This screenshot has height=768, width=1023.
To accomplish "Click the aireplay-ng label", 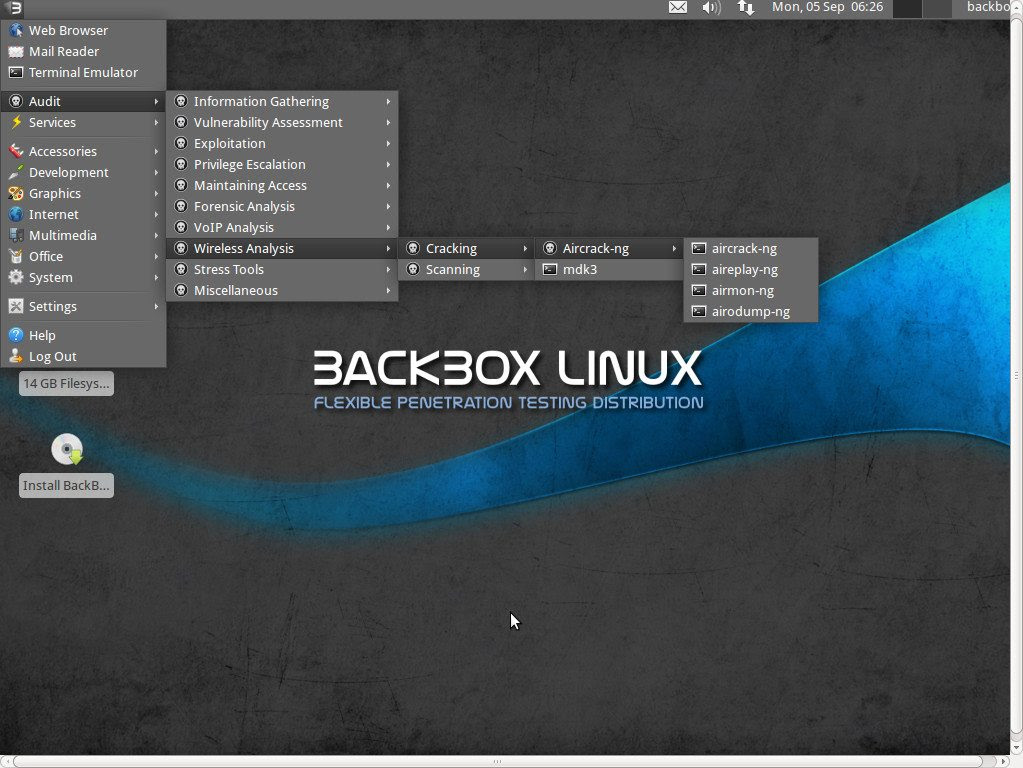I will pyautogui.click(x=744, y=270).
